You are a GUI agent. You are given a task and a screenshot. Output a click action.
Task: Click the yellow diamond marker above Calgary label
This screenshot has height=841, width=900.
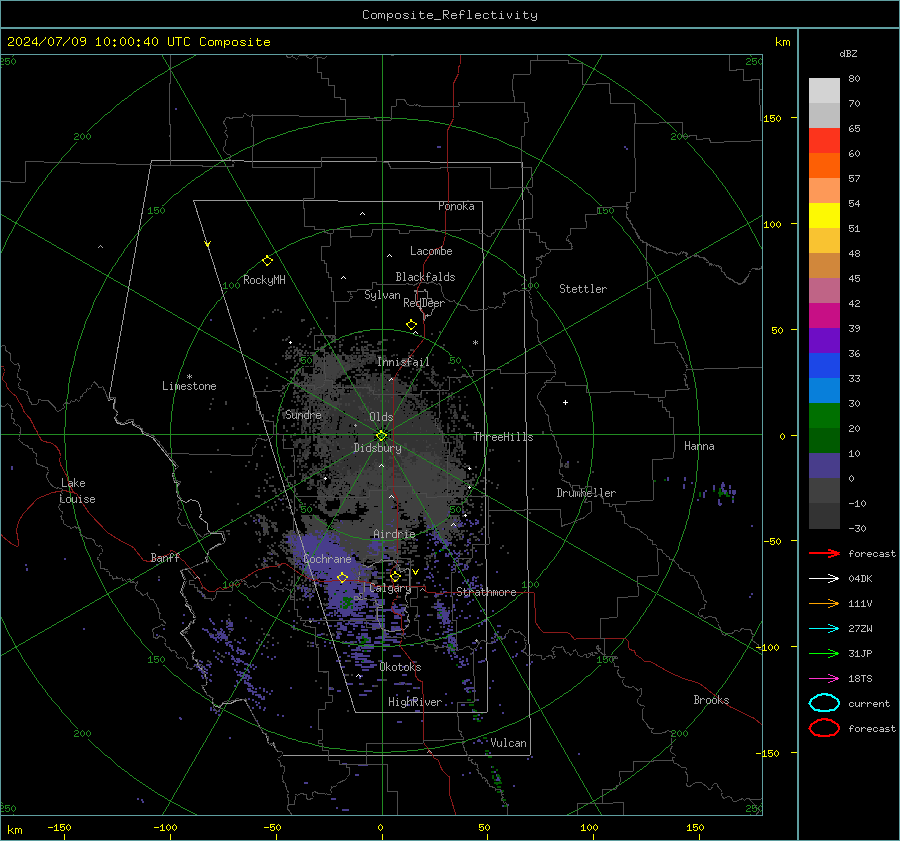click(x=395, y=576)
